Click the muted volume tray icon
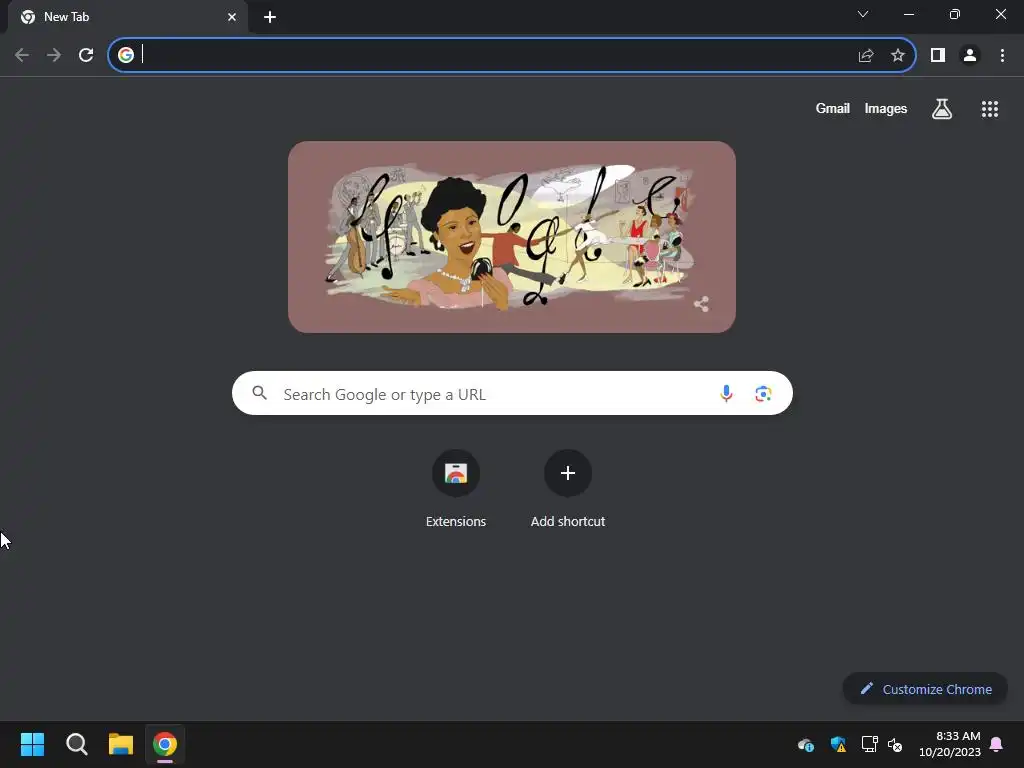Screen dimensions: 1024x768 [x=895, y=744]
